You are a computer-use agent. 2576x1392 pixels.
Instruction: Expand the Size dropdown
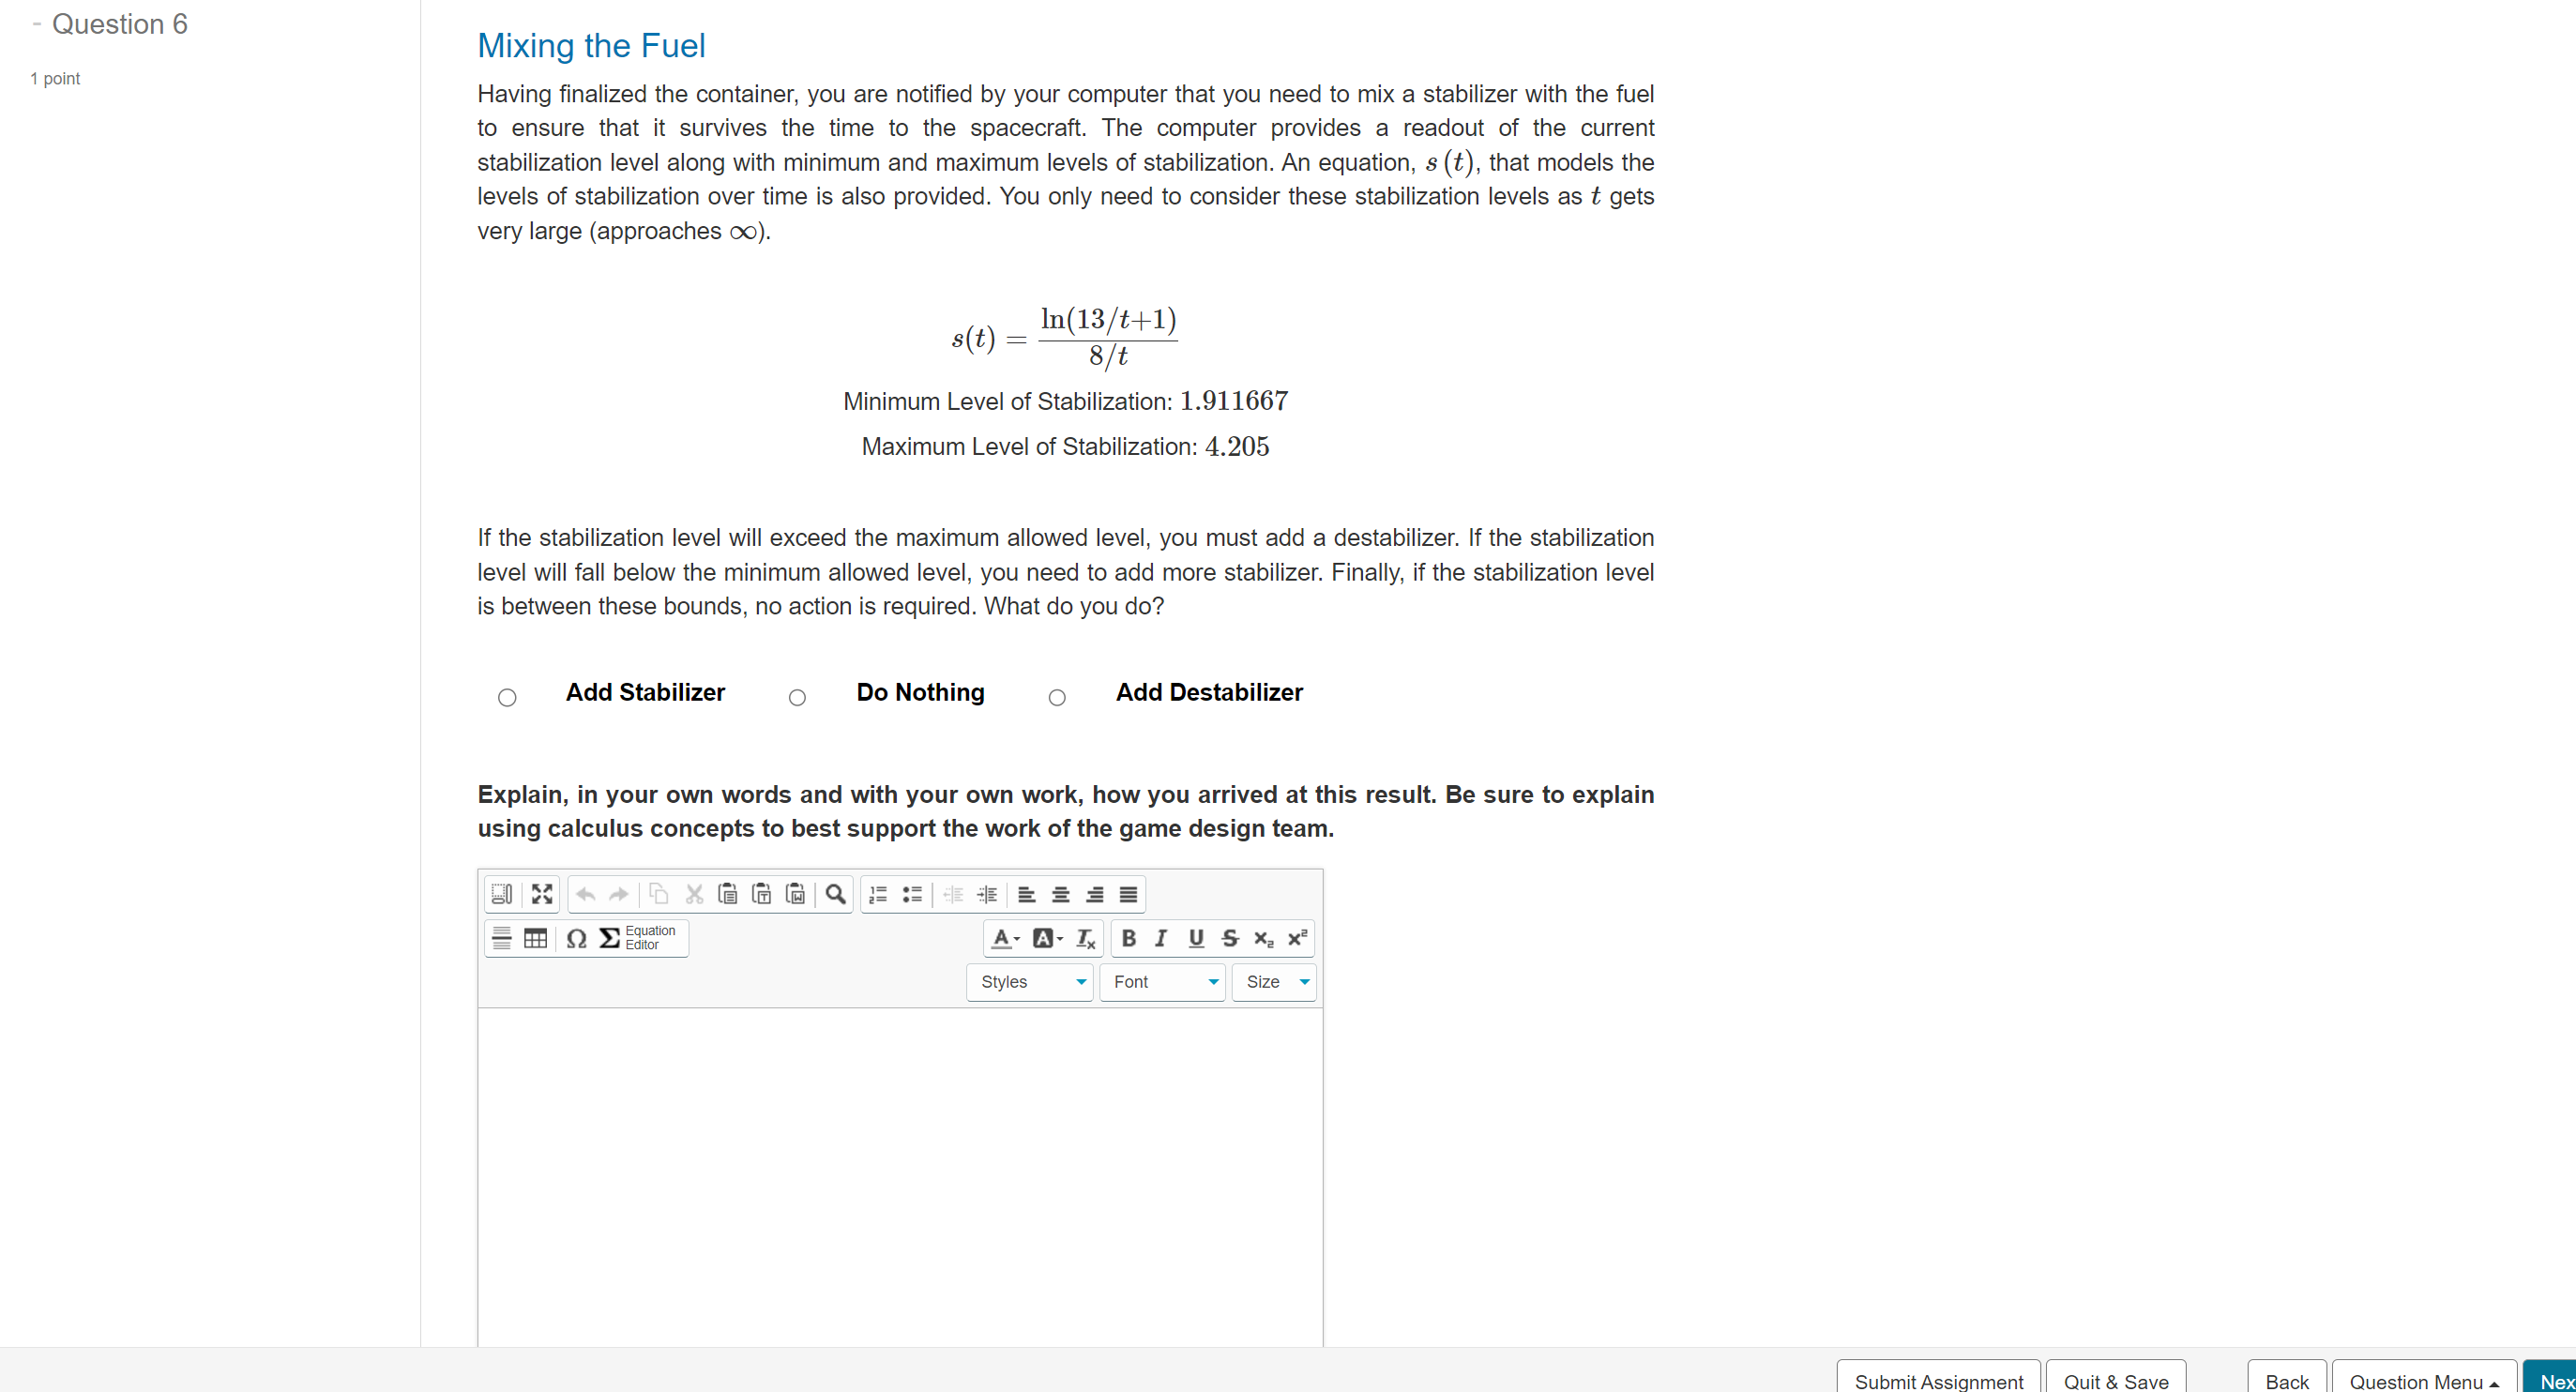pyautogui.click(x=1274, y=982)
